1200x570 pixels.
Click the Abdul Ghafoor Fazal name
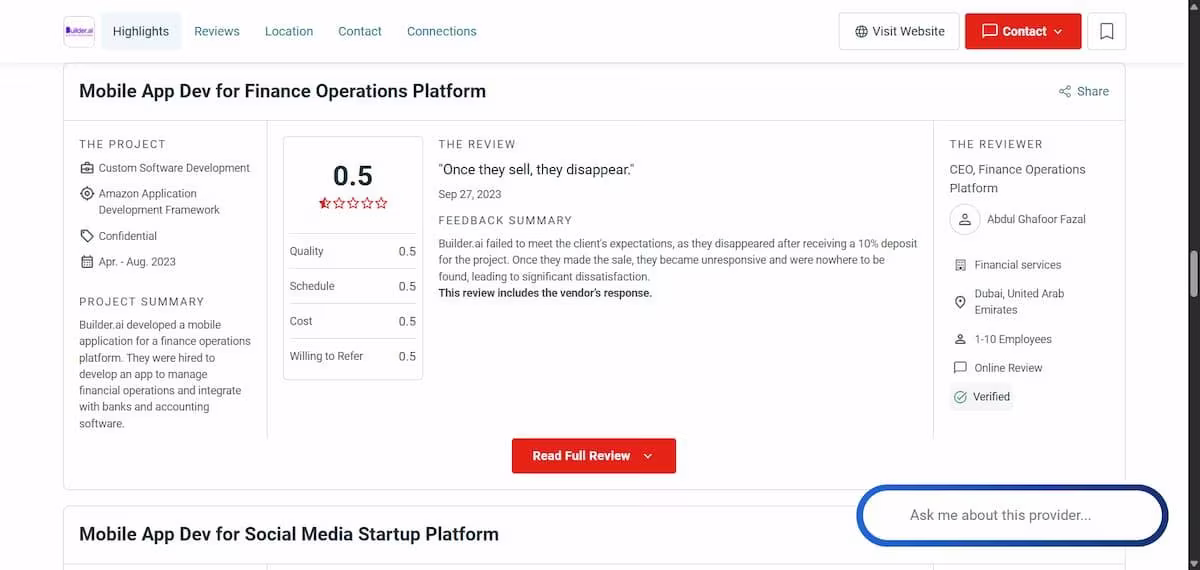point(1036,219)
